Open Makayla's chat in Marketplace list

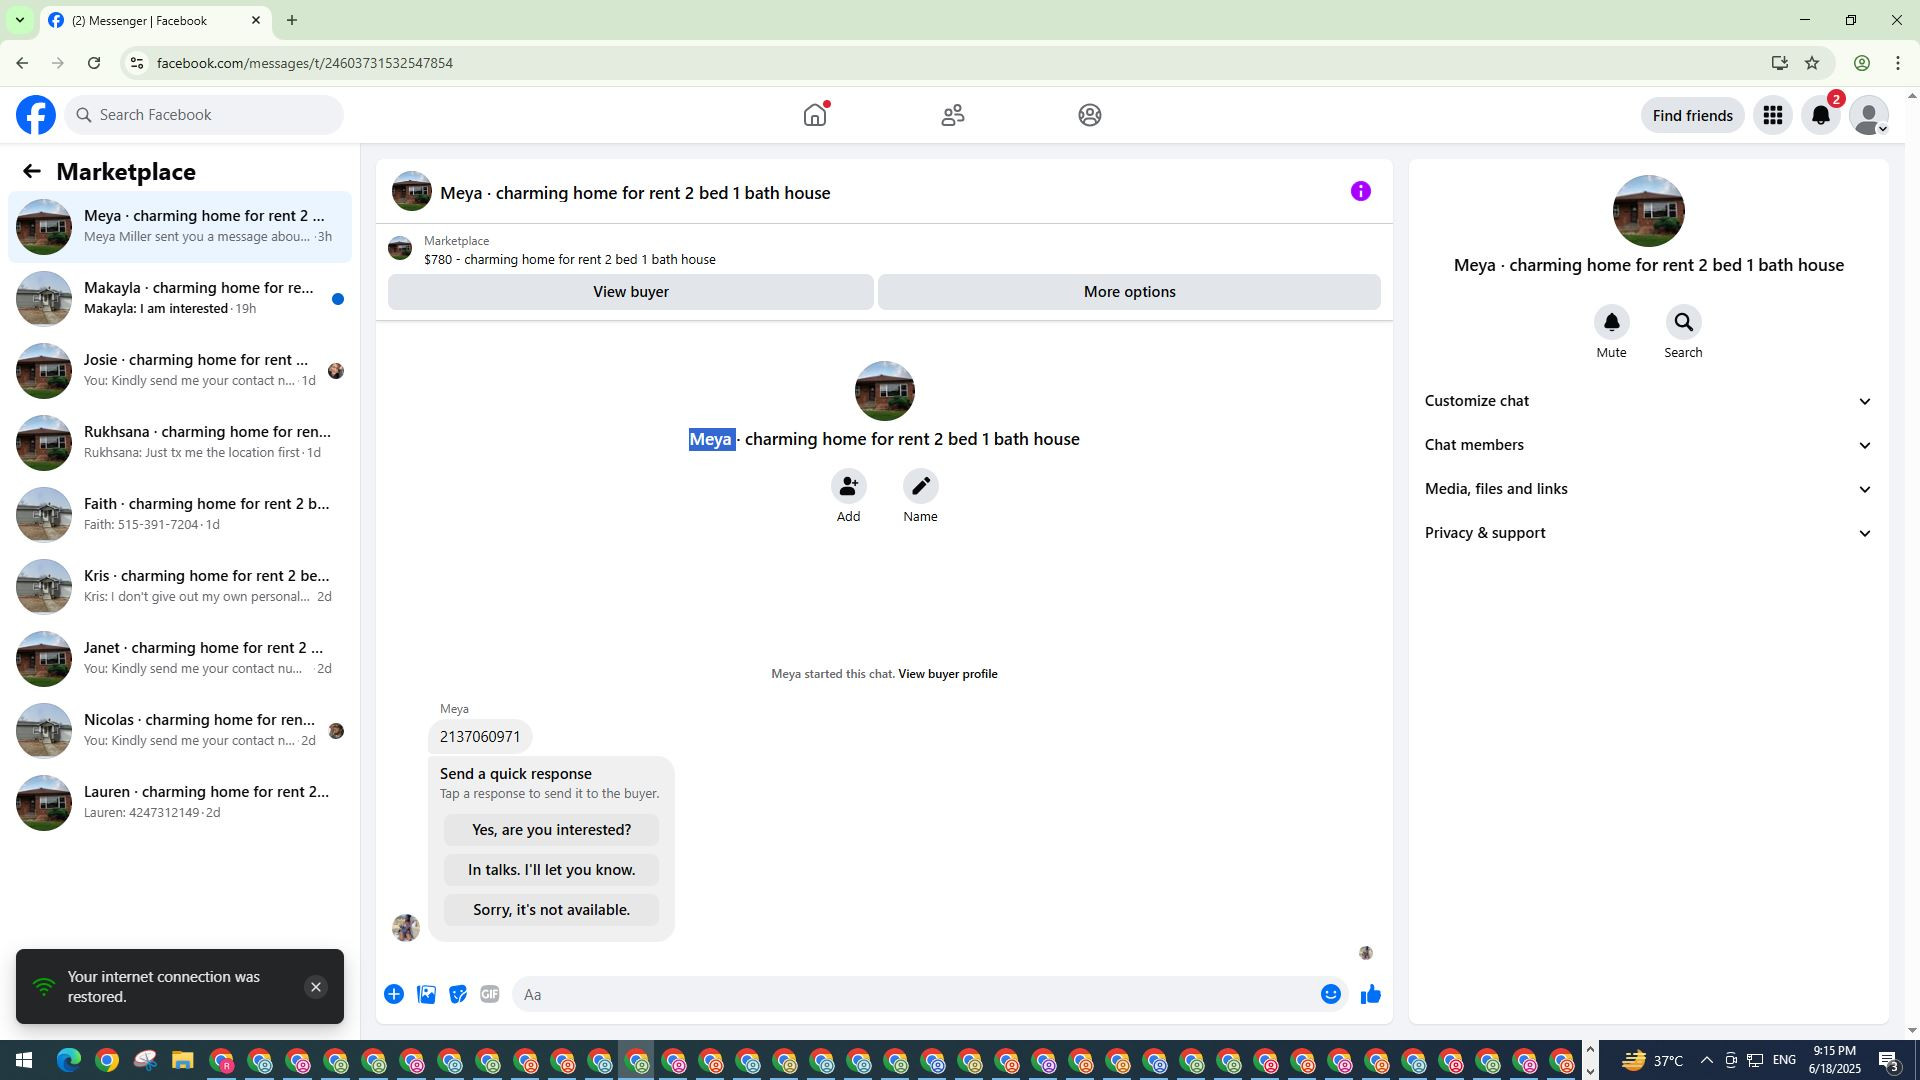coord(180,298)
